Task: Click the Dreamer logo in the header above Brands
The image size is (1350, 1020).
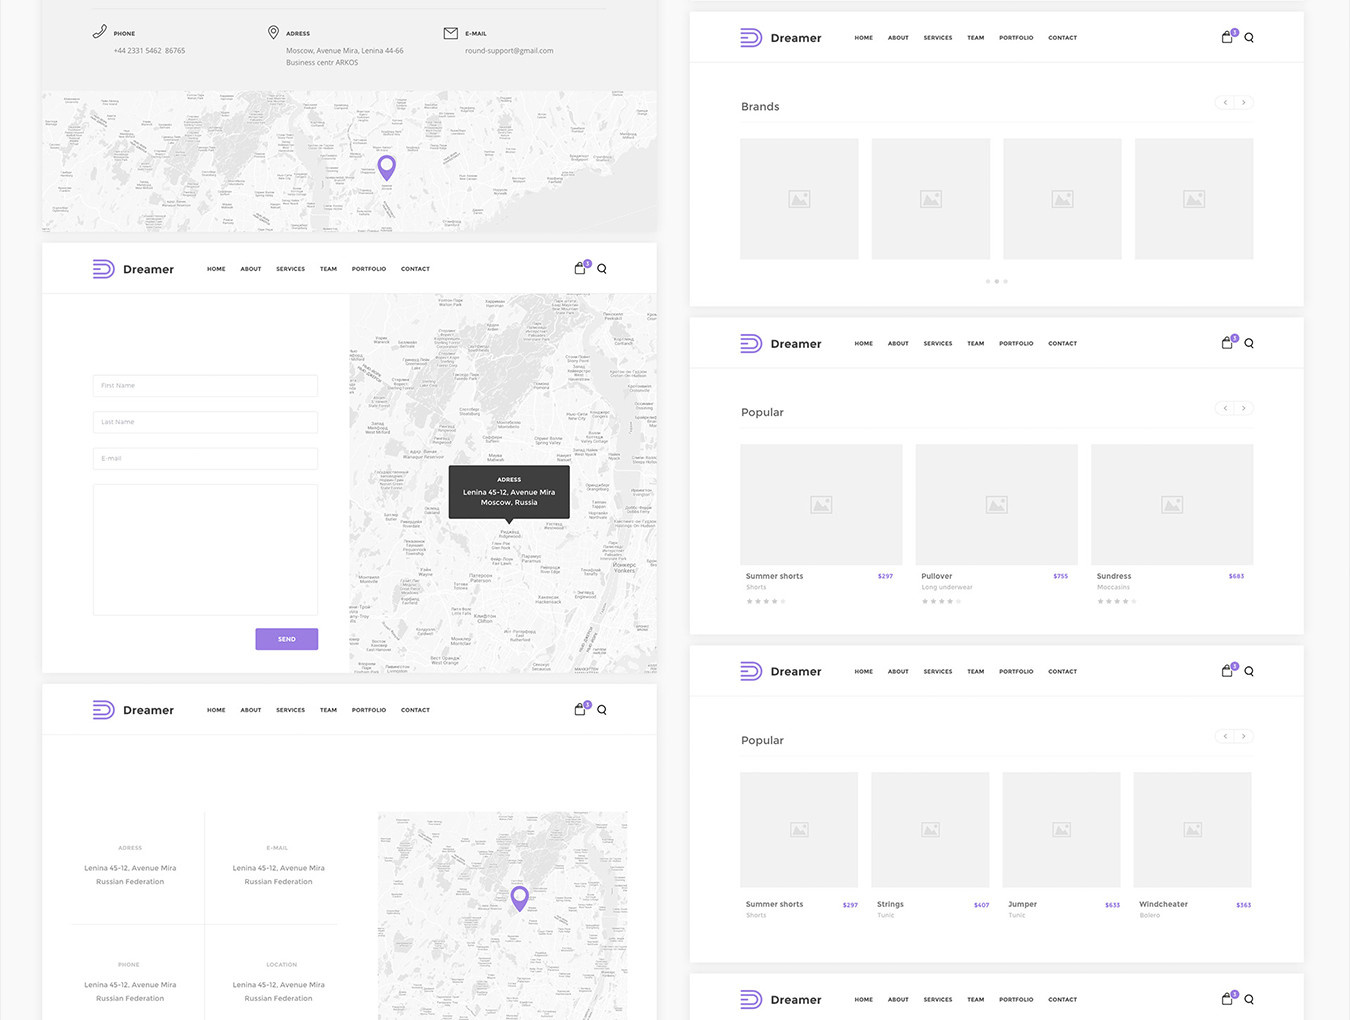Action: click(x=780, y=38)
